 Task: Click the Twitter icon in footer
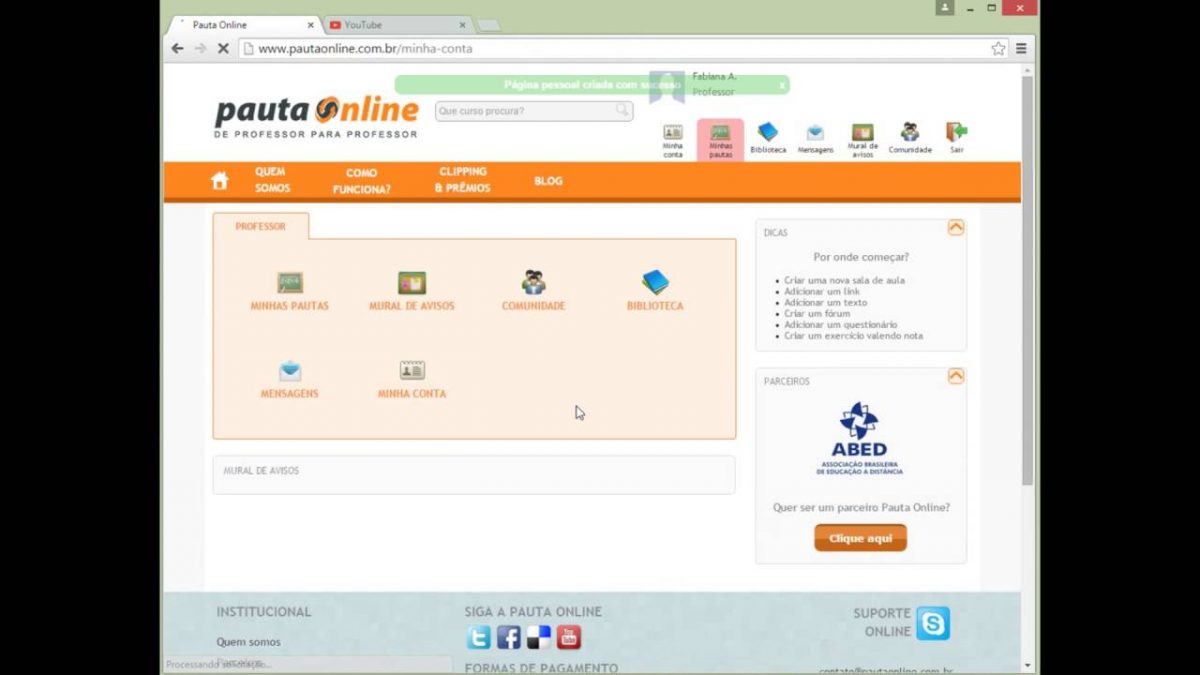point(479,638)
